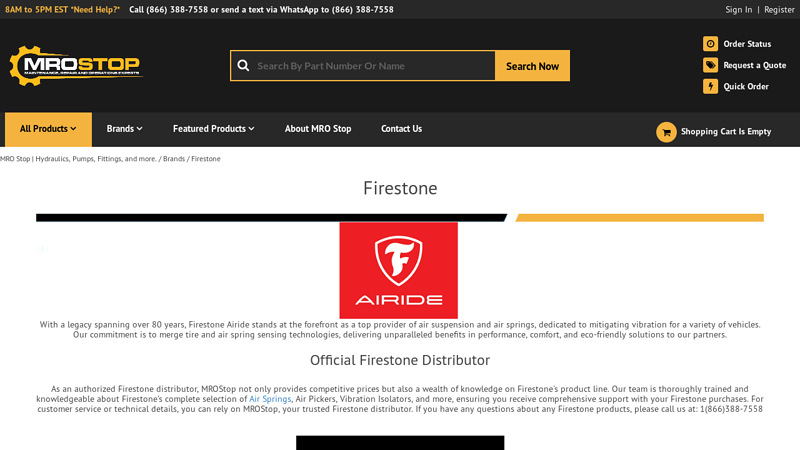The width and height of the screenshot is (800, 450).
Task: Open the Order Status link
Action: pyautogui.click(x=747, y=44)
